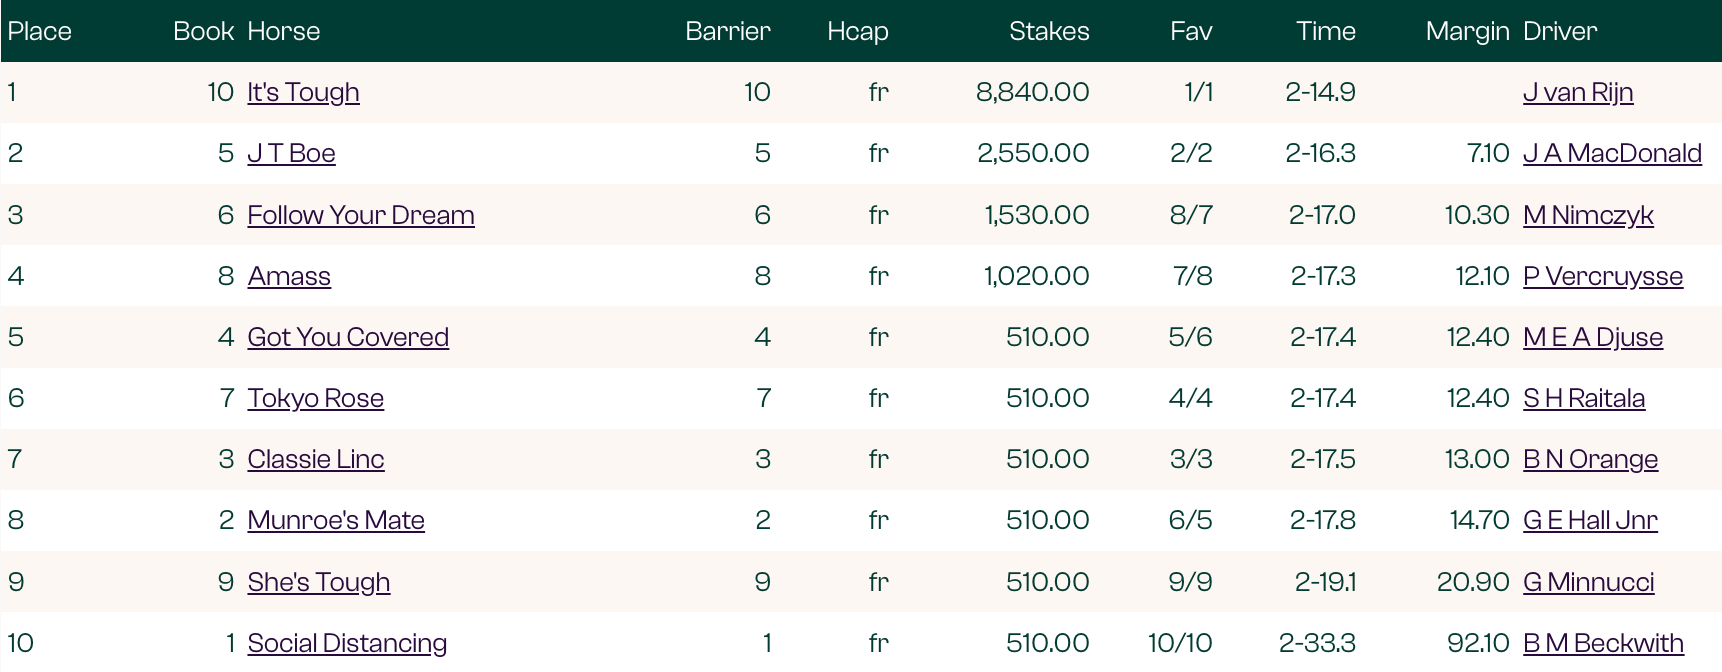
Task: Open the Classie Linc horse link
Action: tap(315, 459)
